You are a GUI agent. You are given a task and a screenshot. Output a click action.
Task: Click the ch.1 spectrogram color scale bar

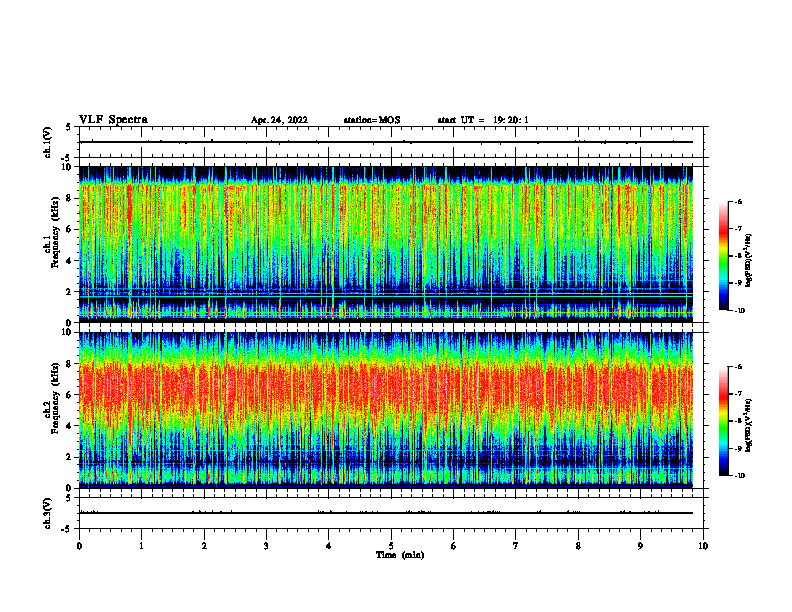[723, 256]
